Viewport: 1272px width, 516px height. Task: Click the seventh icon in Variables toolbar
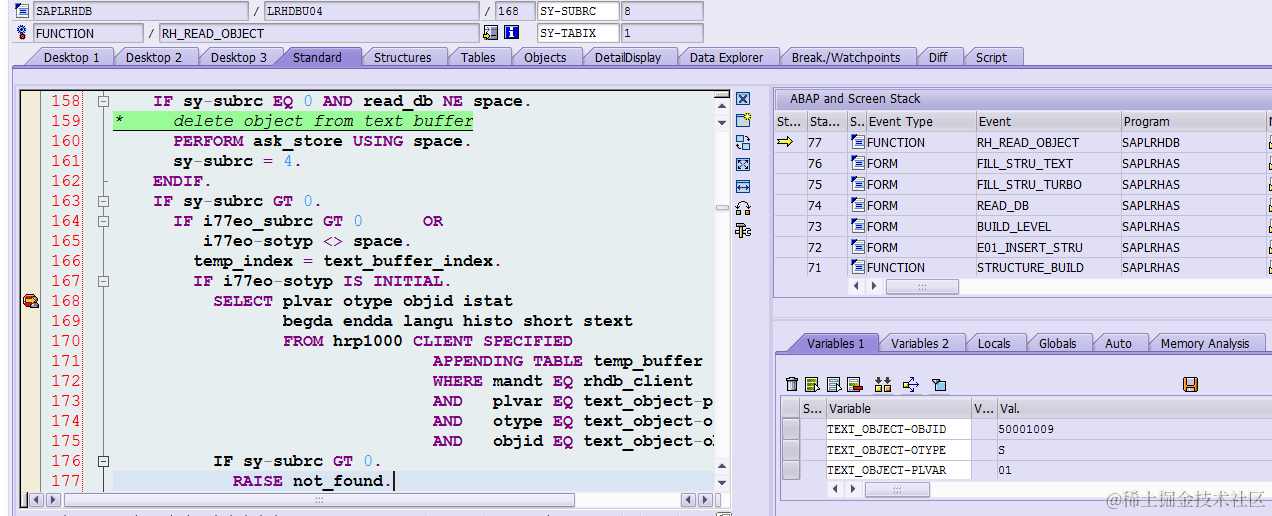point(938,384)
